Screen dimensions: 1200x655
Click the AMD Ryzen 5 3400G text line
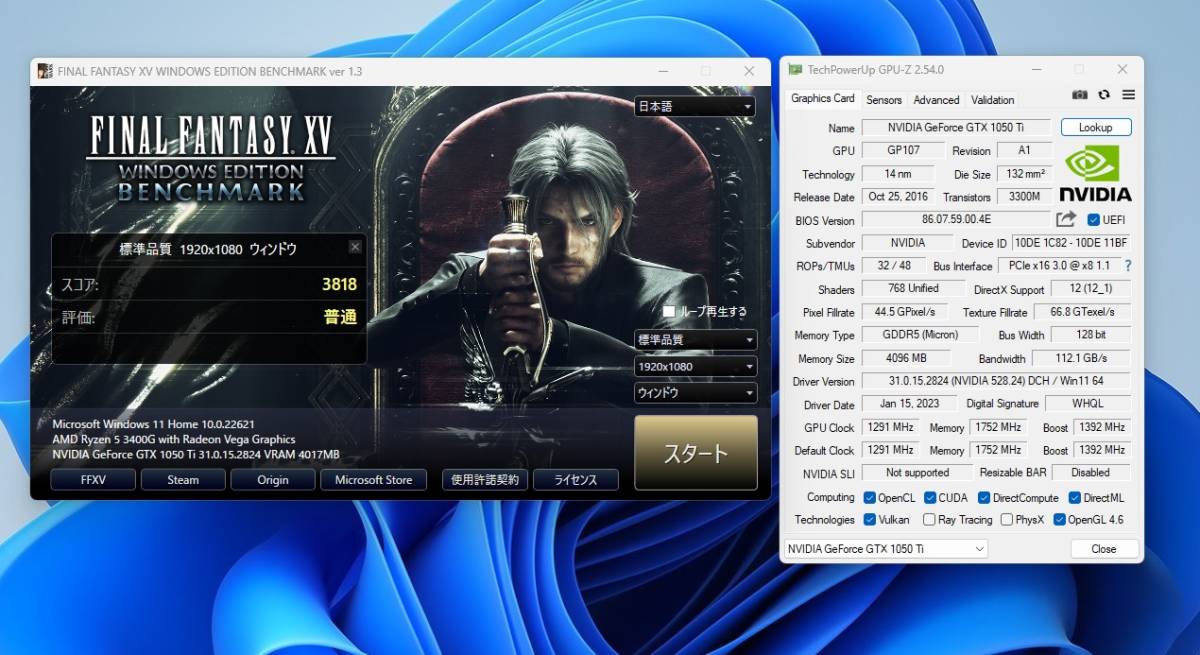point(174,439)
